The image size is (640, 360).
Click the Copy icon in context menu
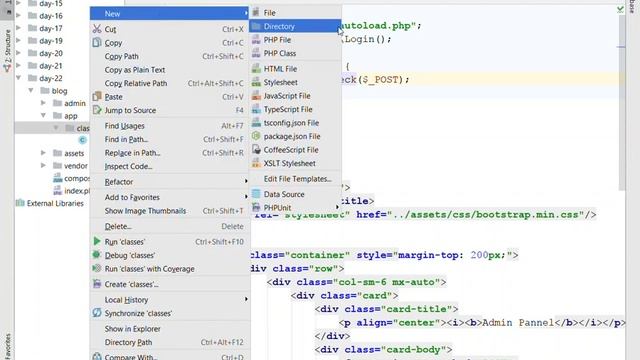coord(97,42)
